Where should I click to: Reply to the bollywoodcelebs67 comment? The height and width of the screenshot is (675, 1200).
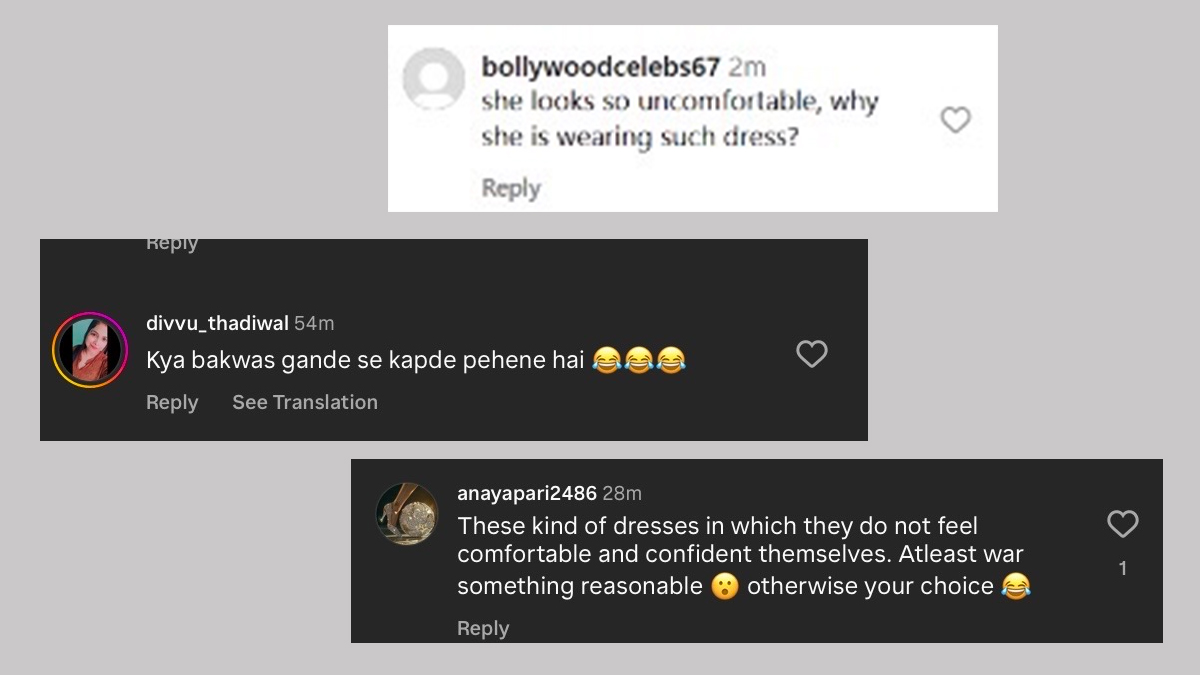510,188
